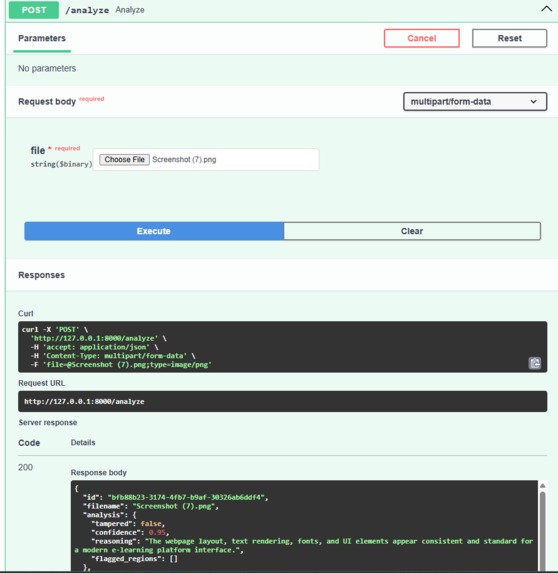This screenshot has height=573, width=558.
Task: Click the Curl label
Action: 26,314
